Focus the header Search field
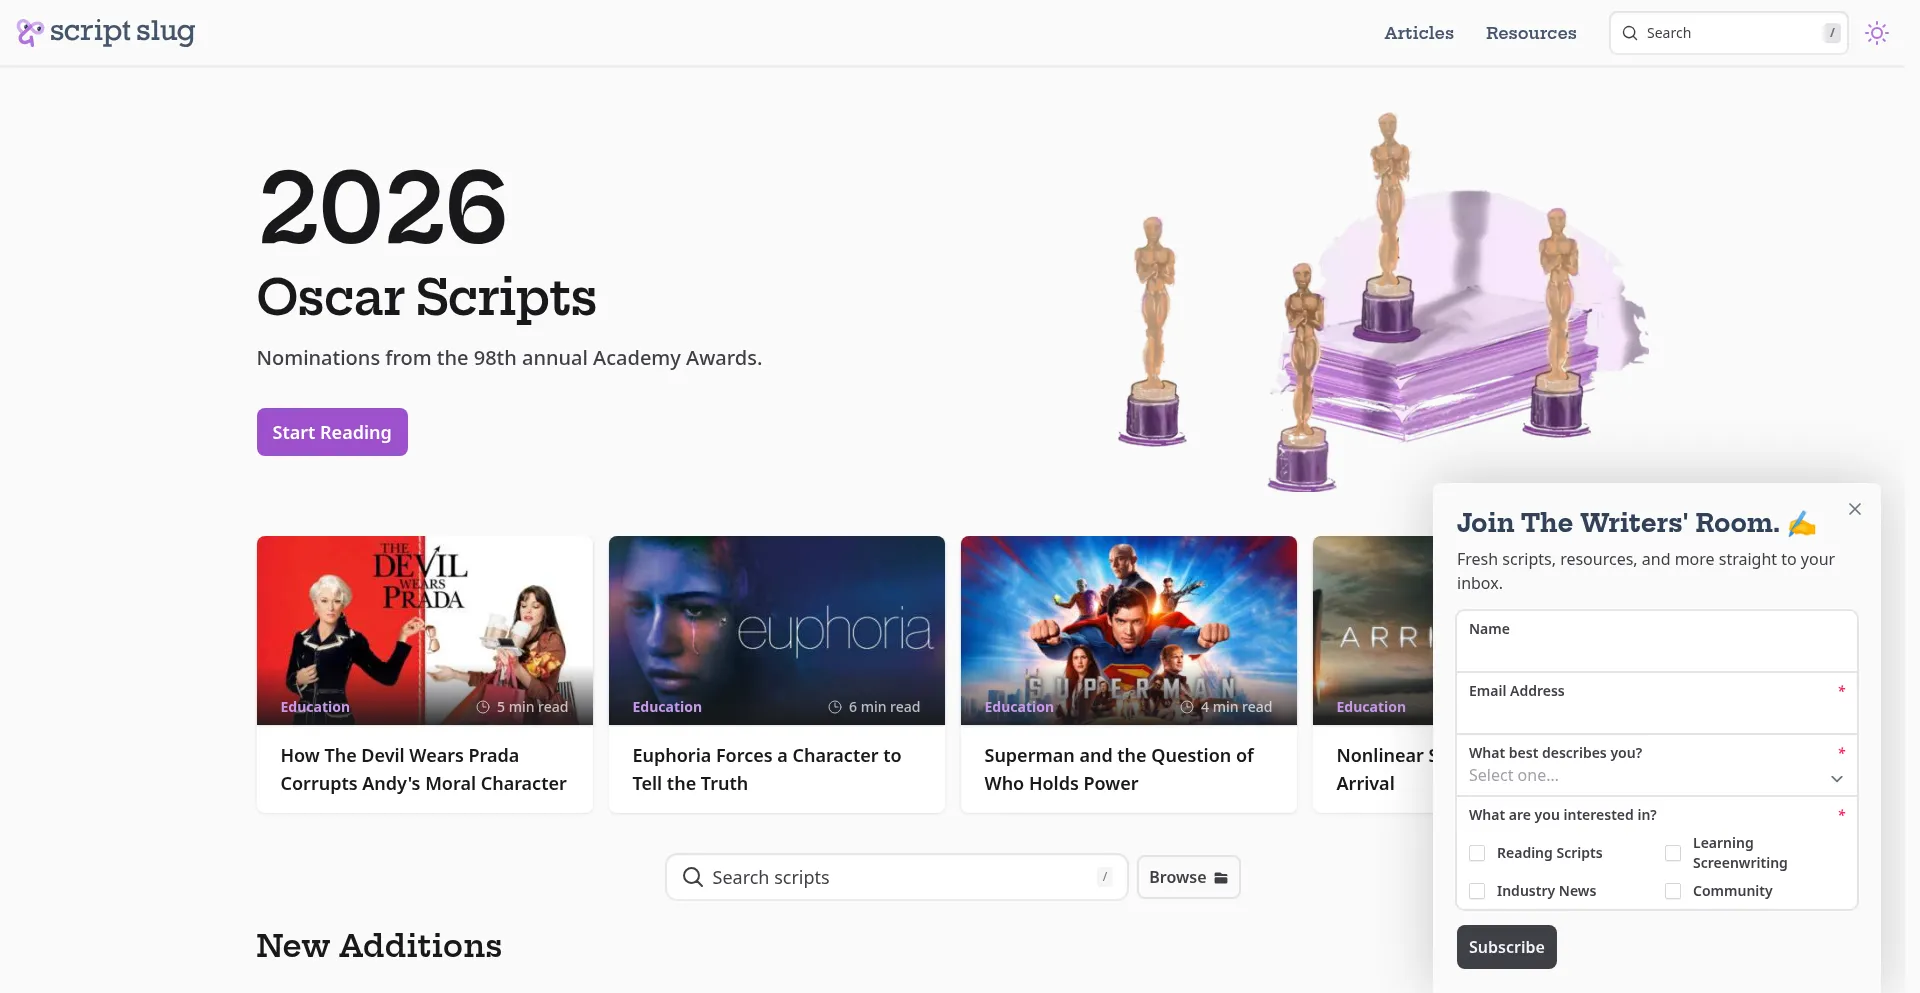This screenshot has height=993, width=1920. point(1729,33)
